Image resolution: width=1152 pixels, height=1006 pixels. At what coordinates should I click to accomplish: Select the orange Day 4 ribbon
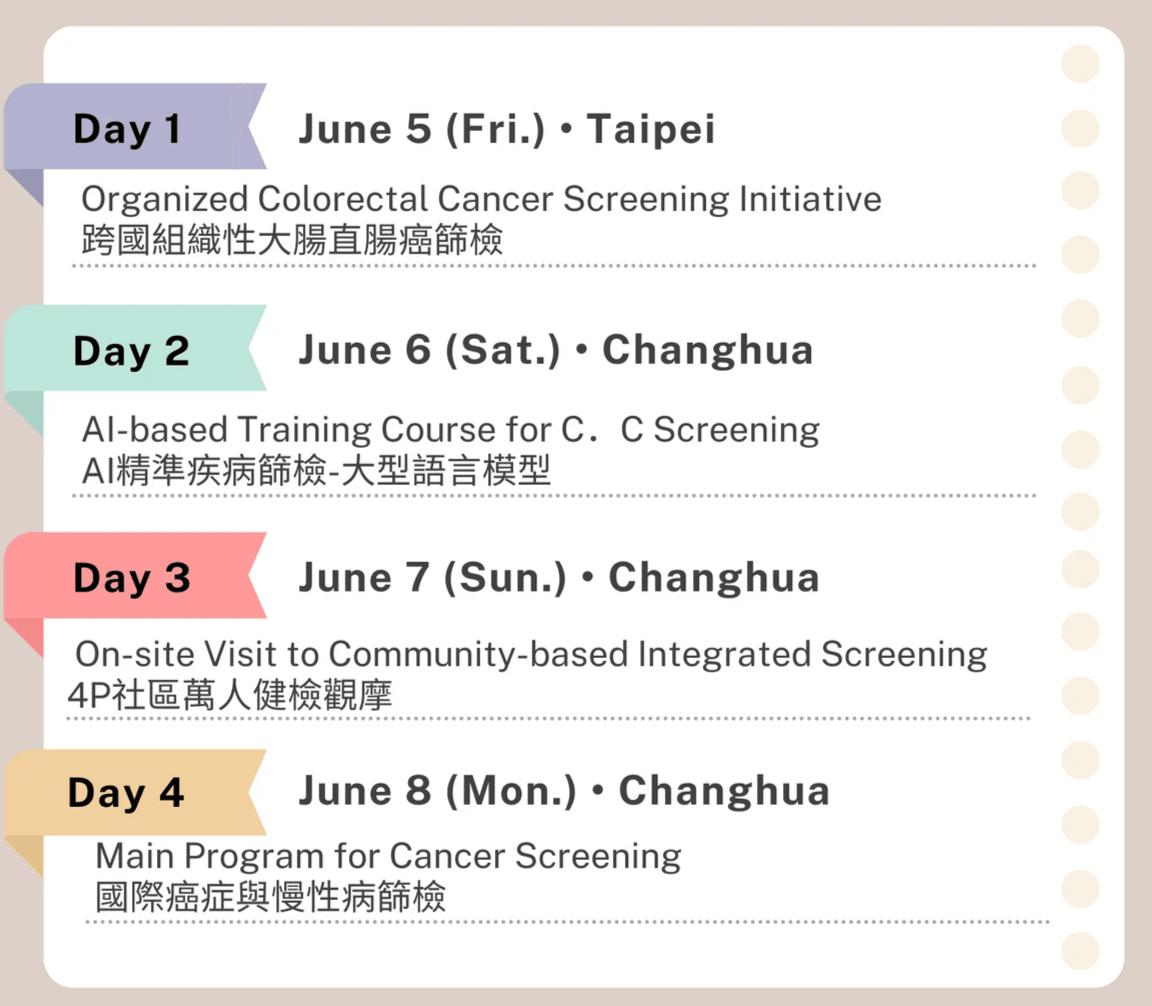point(127,793)
